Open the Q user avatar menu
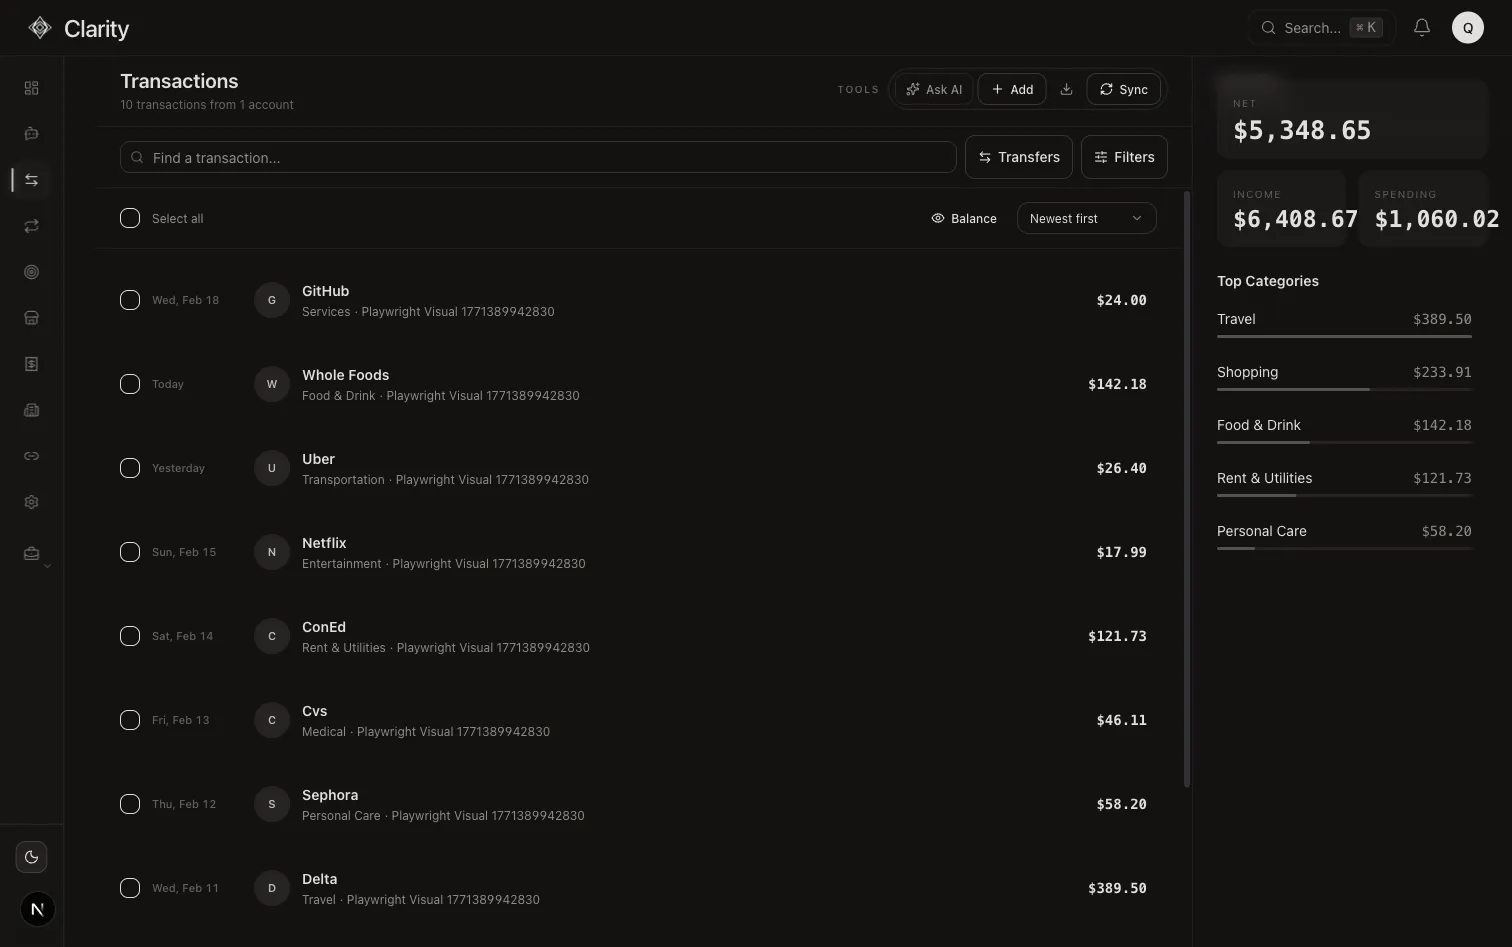 tap(1467, 28)
